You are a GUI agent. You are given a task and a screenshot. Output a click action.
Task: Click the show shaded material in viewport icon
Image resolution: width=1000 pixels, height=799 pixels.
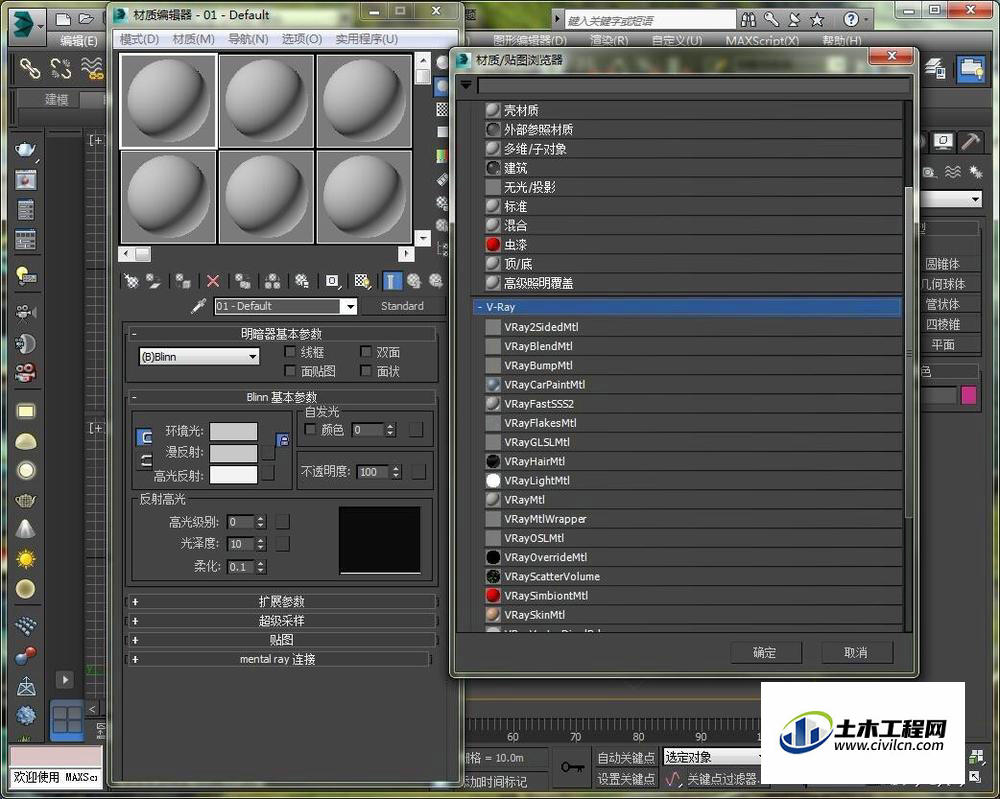click(362, 281)
